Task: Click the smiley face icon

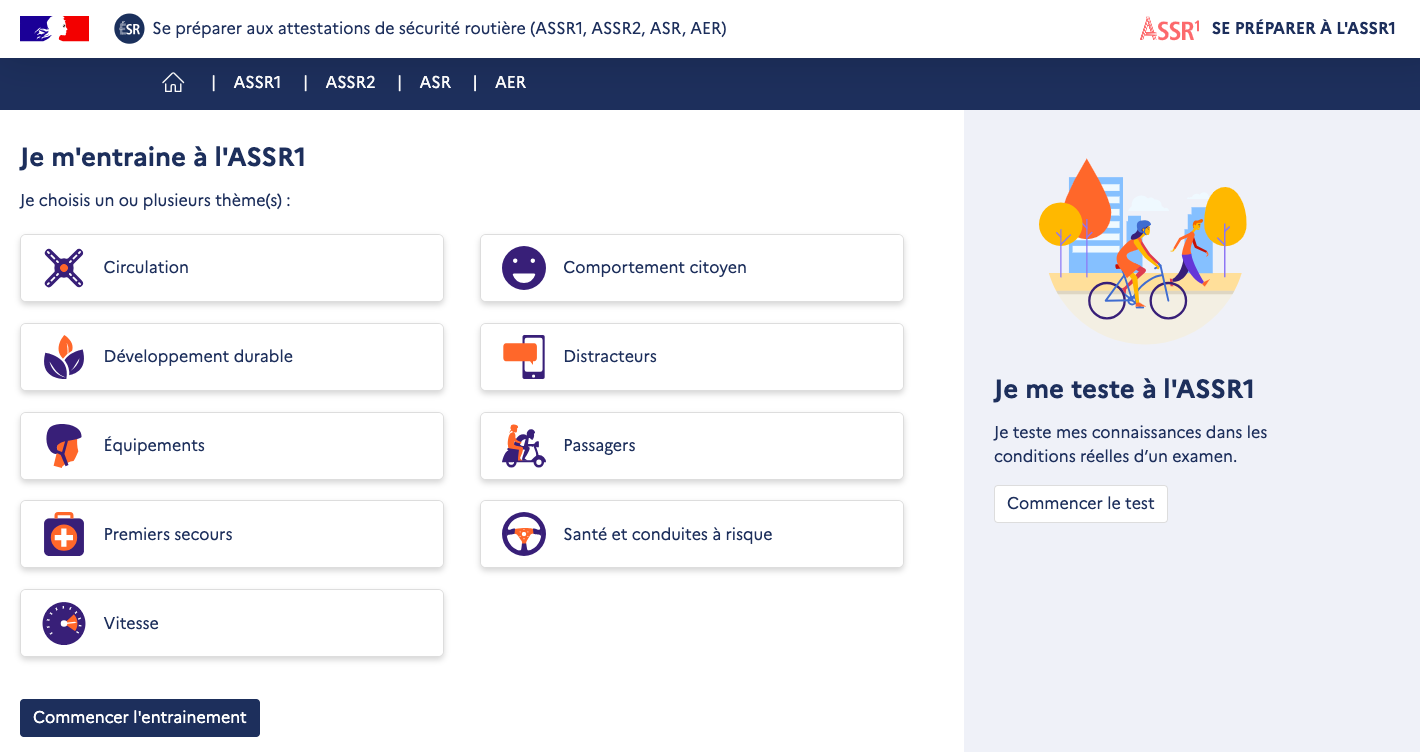Action: click(524, 268)
